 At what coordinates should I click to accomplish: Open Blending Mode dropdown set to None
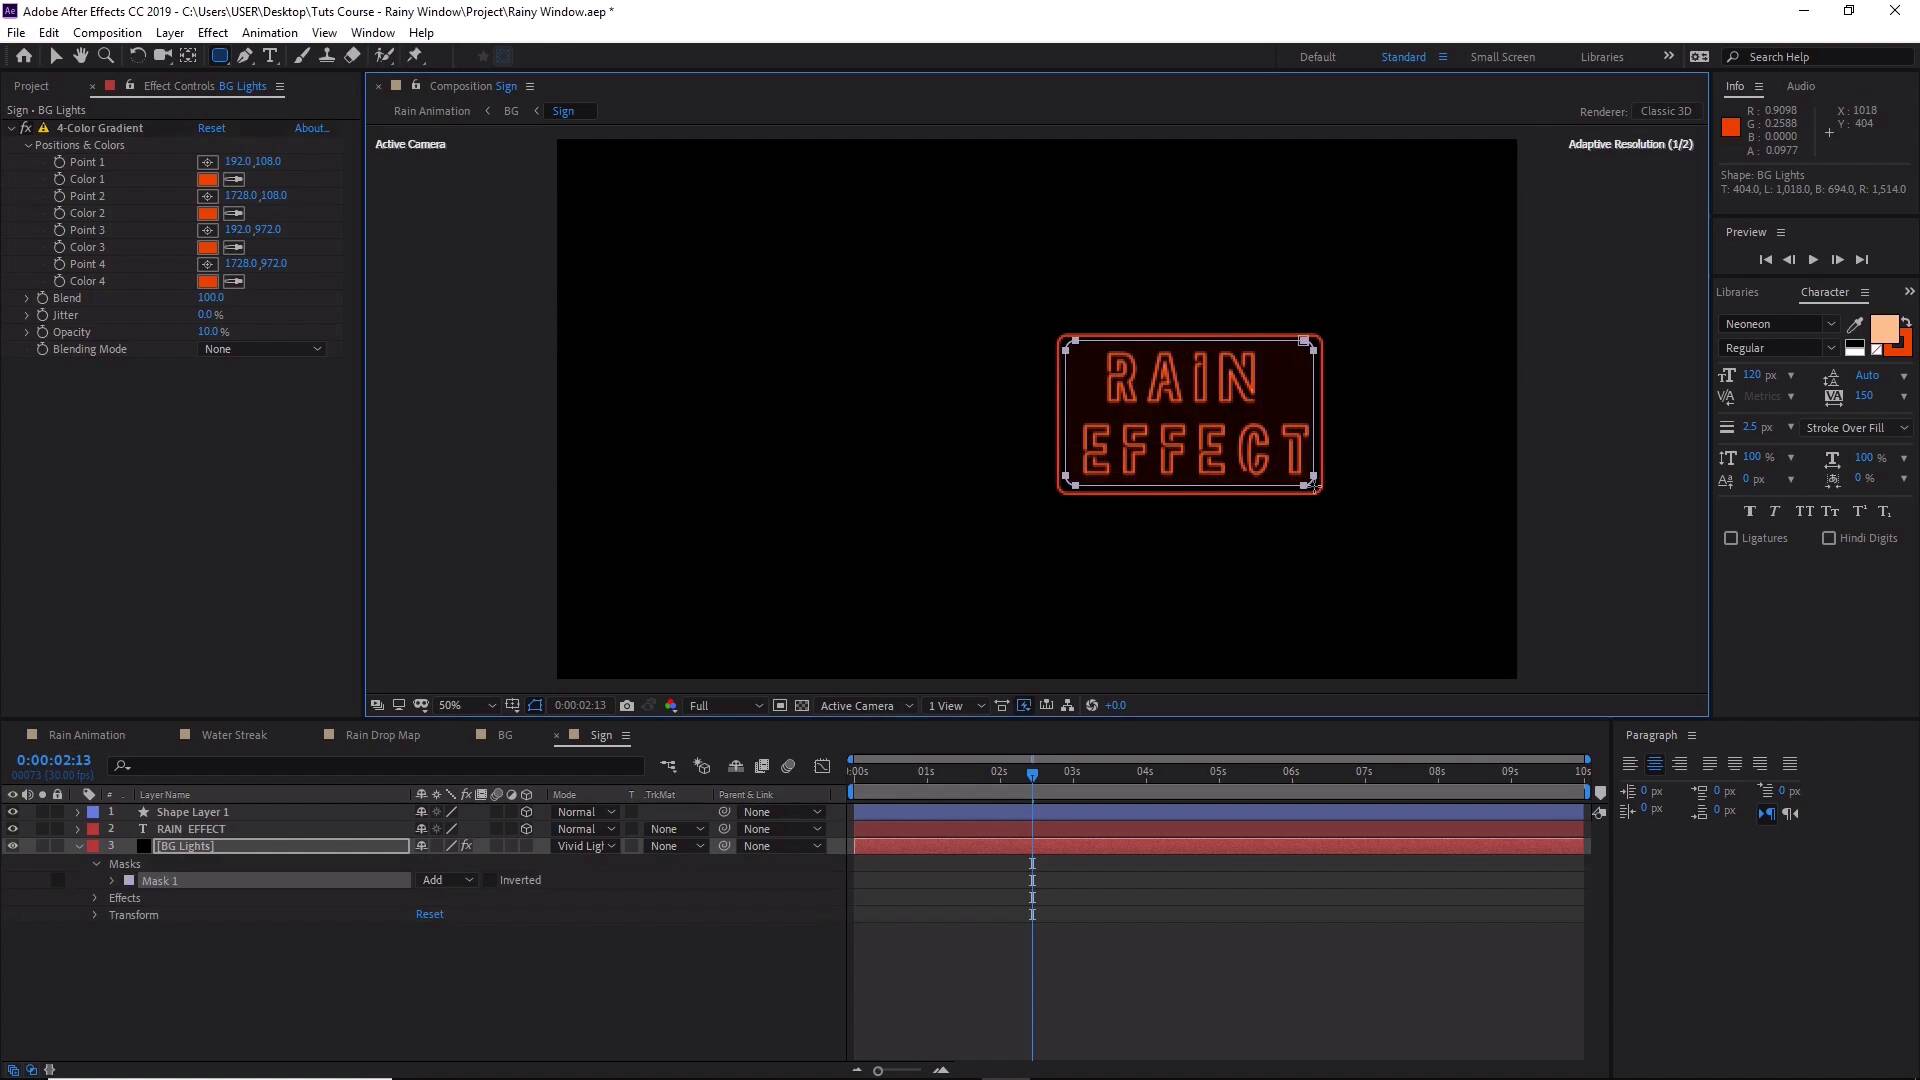click(x=263, y=350)
